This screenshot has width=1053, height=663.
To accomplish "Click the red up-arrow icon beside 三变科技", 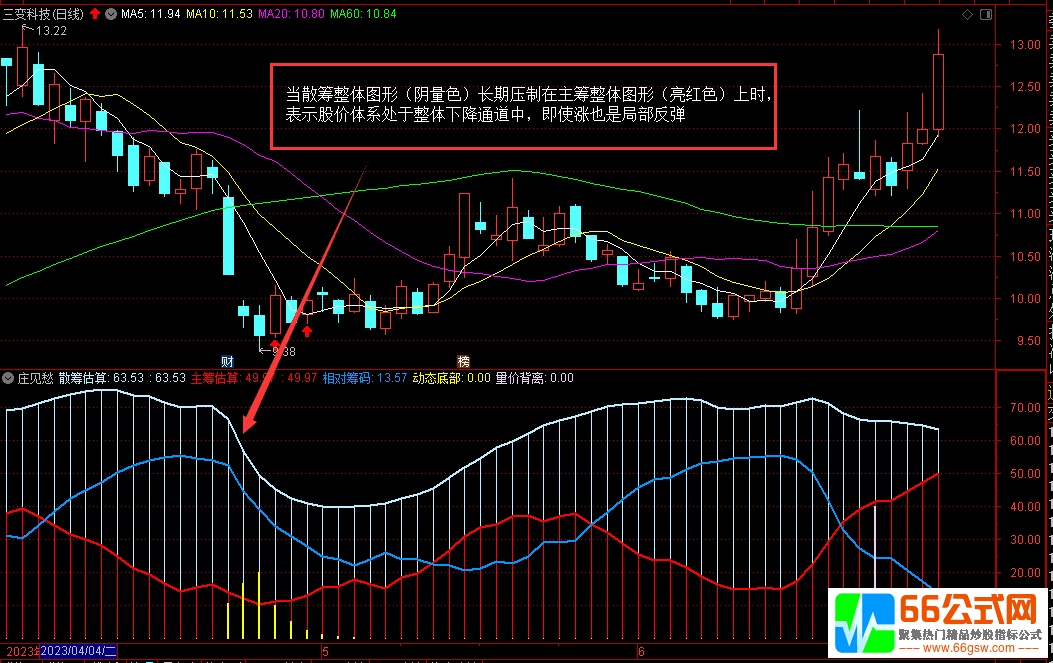I will click(x=95, y=13).
